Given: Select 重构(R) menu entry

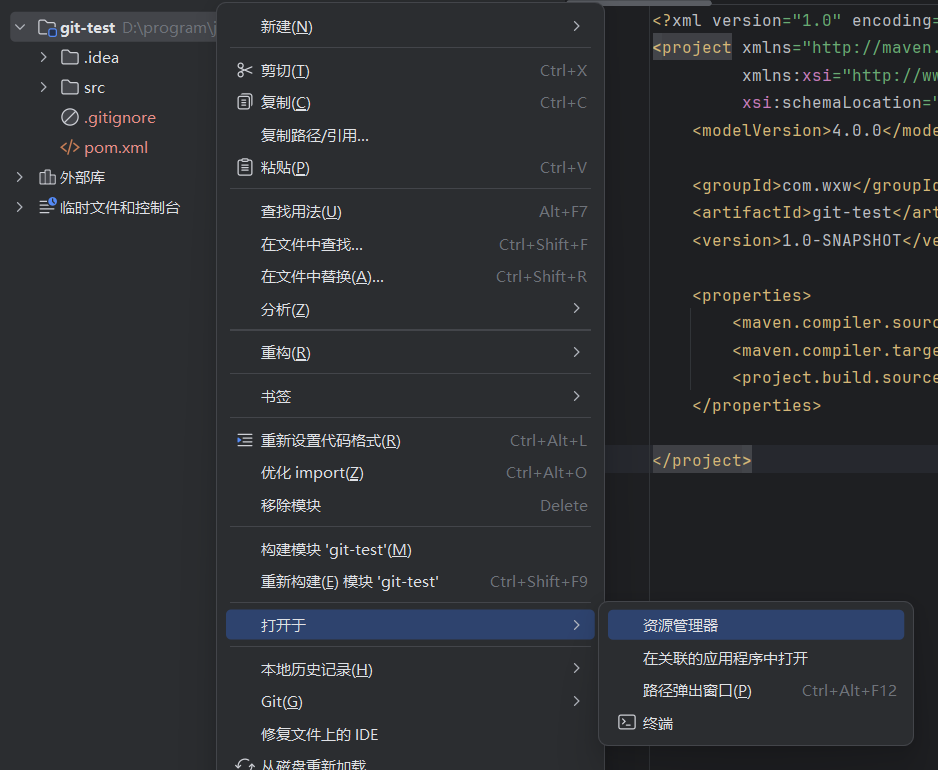Looking at the screenshot, I should click(410, 352).
